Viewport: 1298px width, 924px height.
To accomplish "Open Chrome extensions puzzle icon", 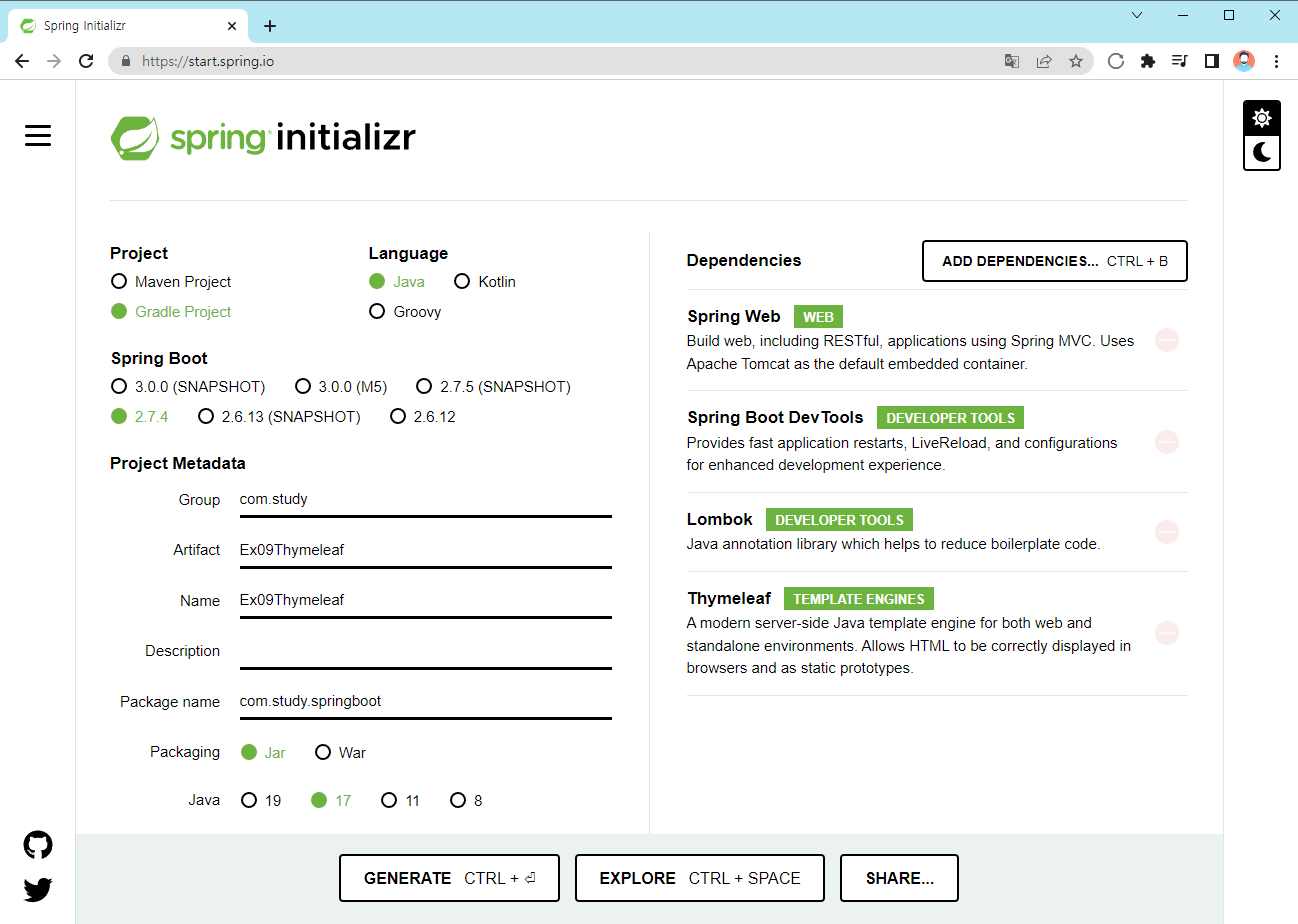I will tap(1148, 61).
